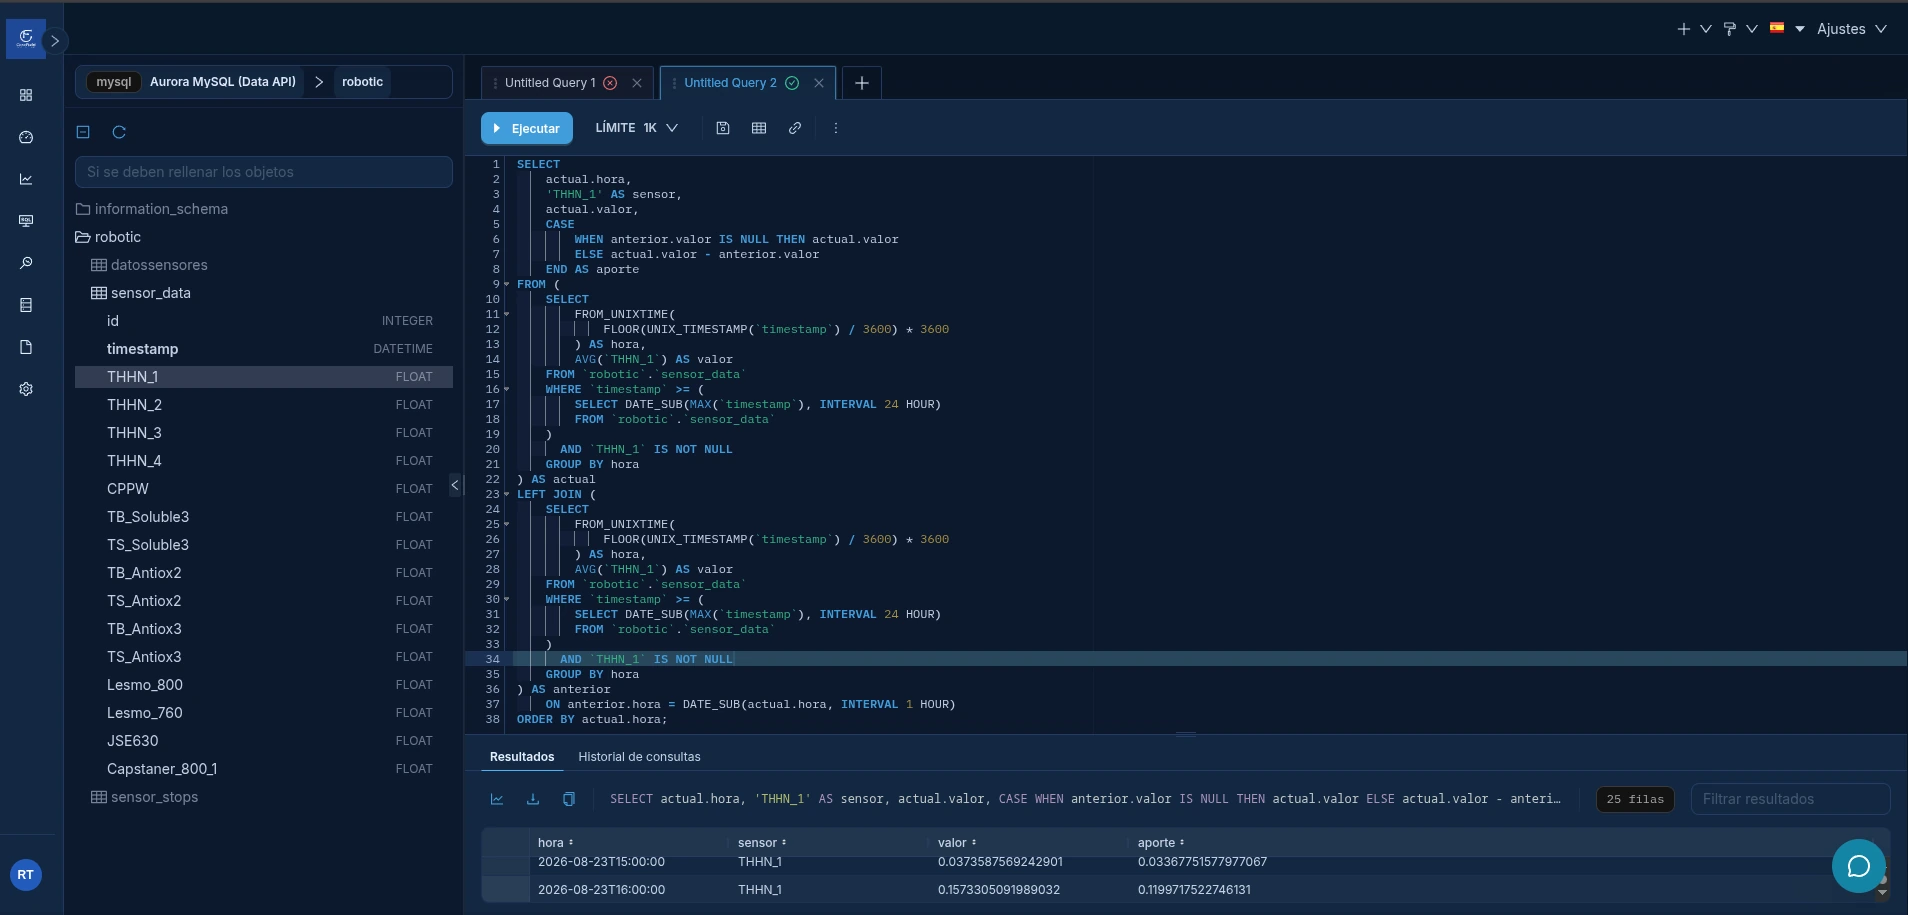Switch to the Resultados tab

point(522,757)
